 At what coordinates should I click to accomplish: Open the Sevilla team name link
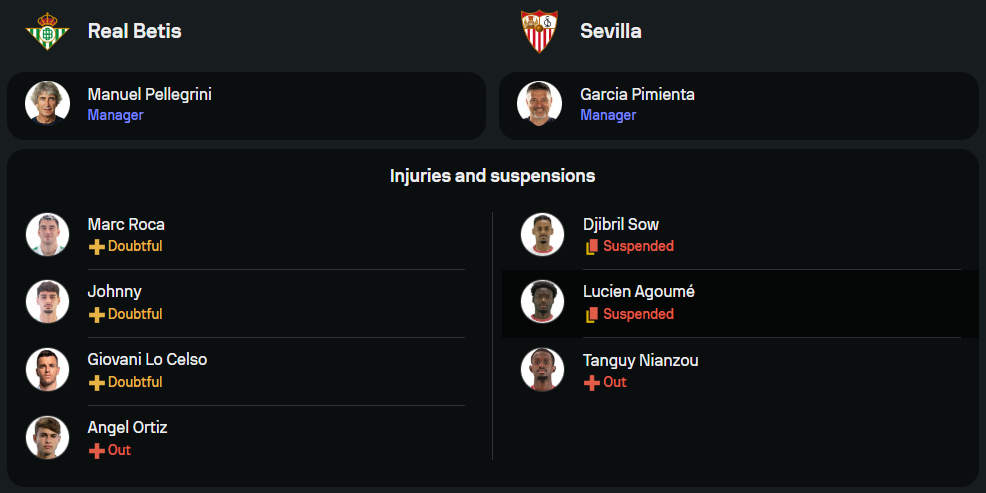click(x=610, y=31)
